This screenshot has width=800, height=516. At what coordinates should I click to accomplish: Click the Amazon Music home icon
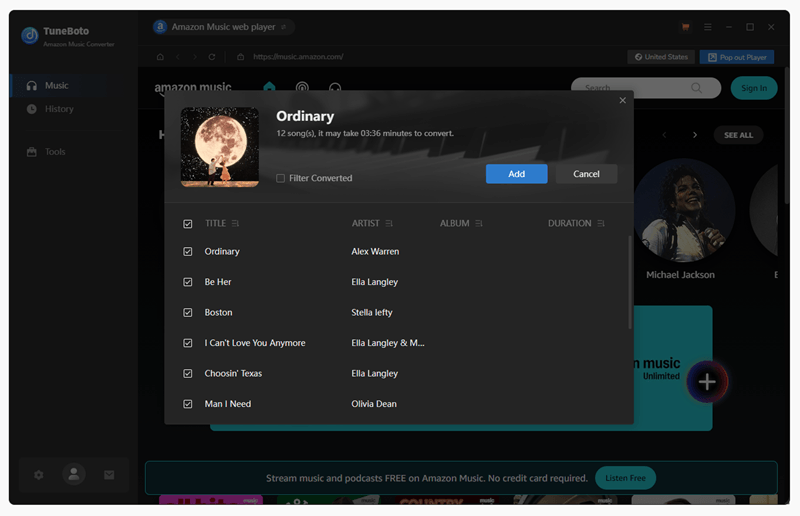[269, 87]
